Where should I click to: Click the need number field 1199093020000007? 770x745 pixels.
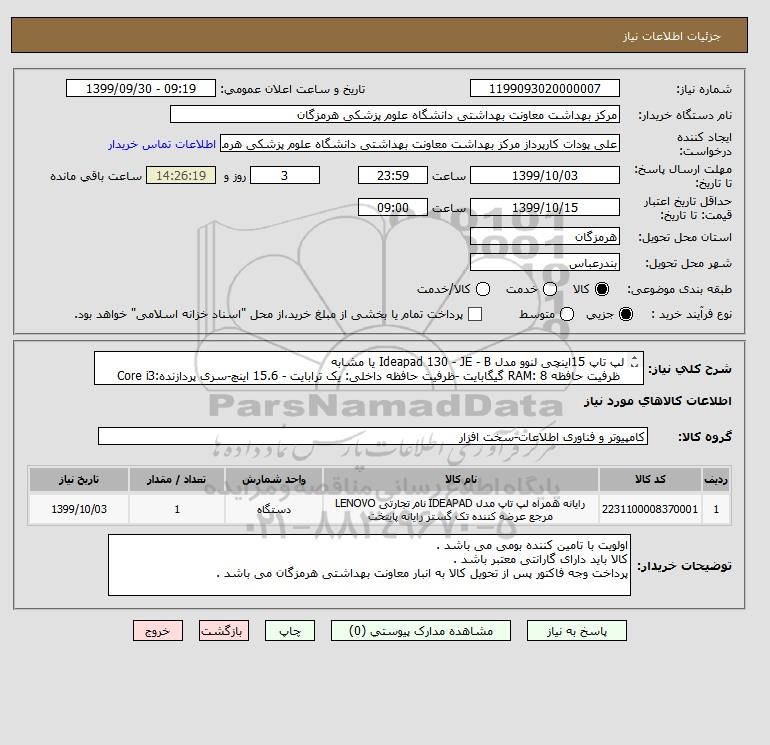pos(545,88)
